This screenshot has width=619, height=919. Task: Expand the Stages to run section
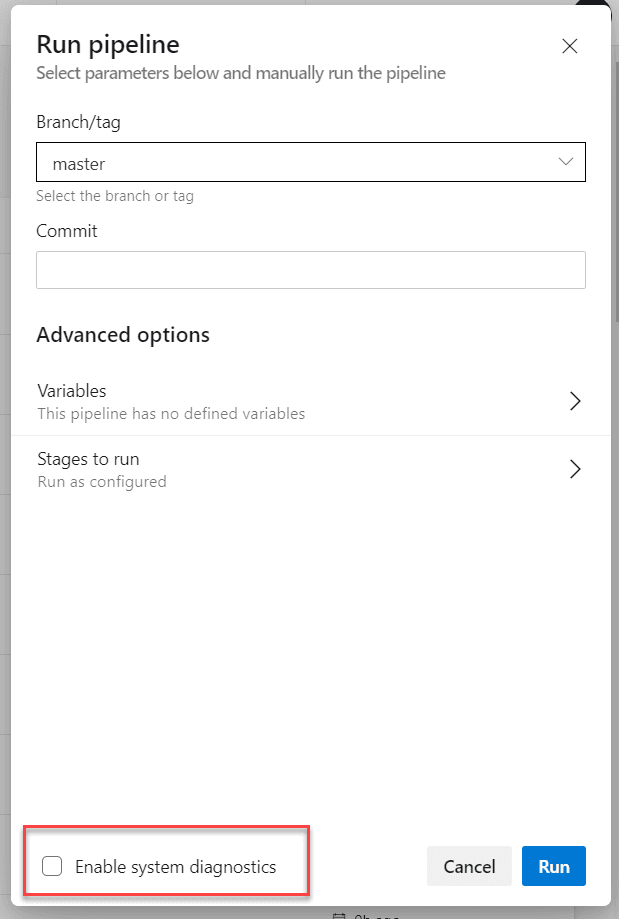click(300, 468)
